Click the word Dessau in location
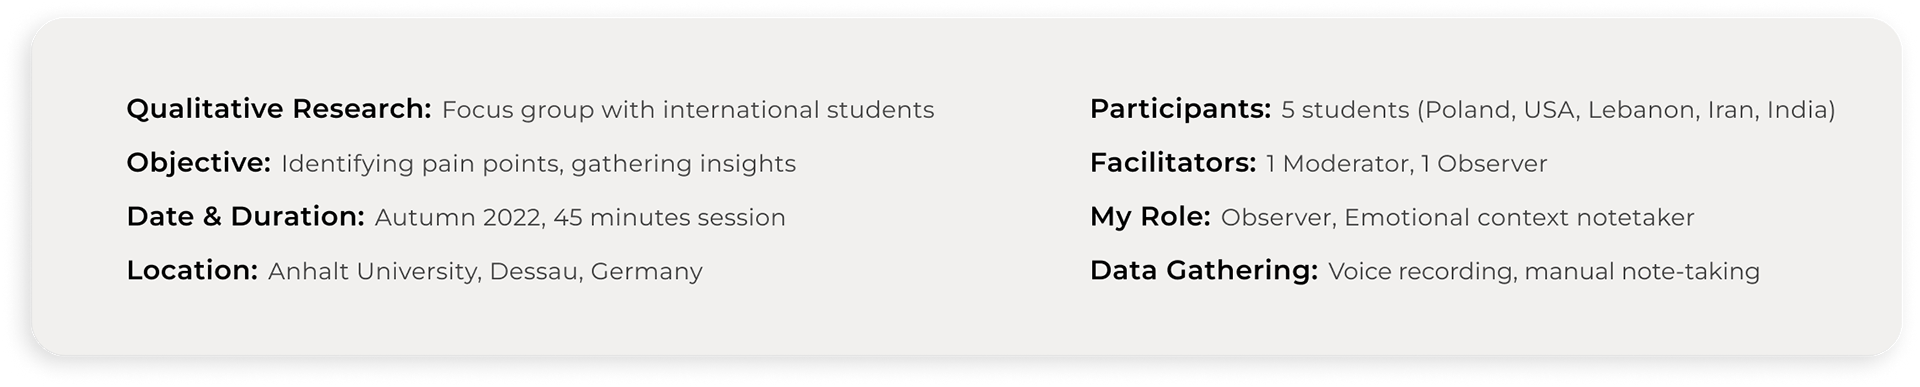This screenshot has width=1920, height=387. click(532, 272)
